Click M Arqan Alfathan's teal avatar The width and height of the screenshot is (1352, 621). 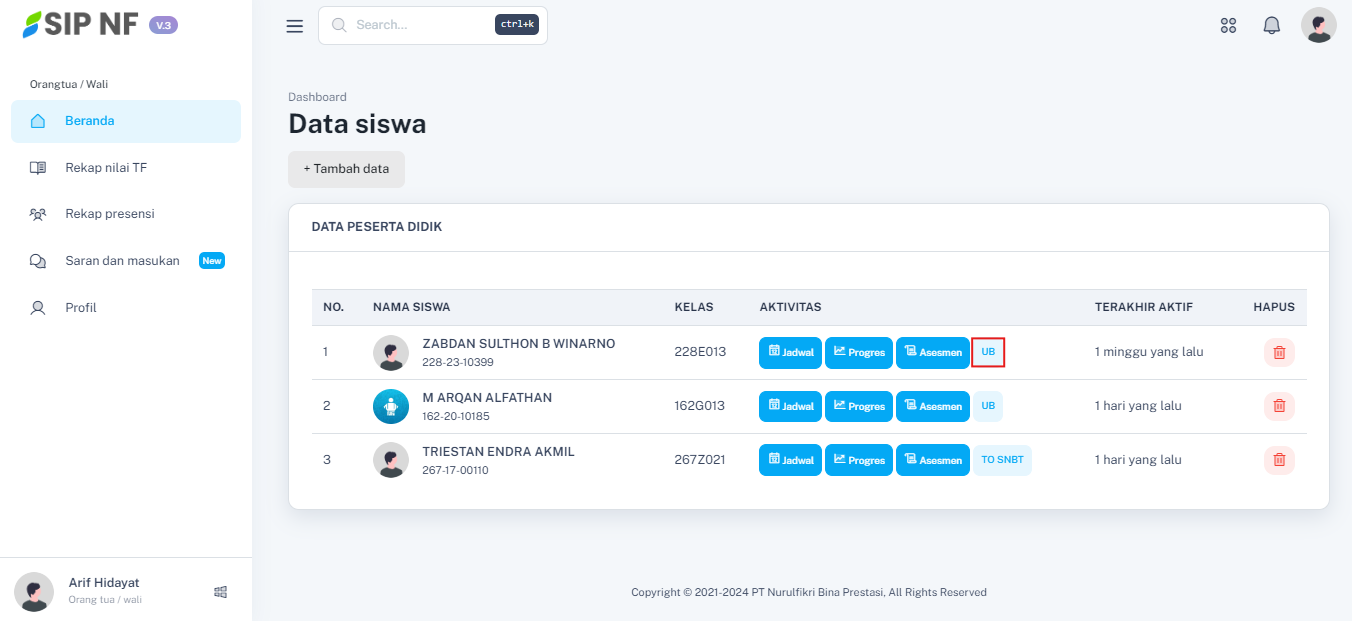391,406
